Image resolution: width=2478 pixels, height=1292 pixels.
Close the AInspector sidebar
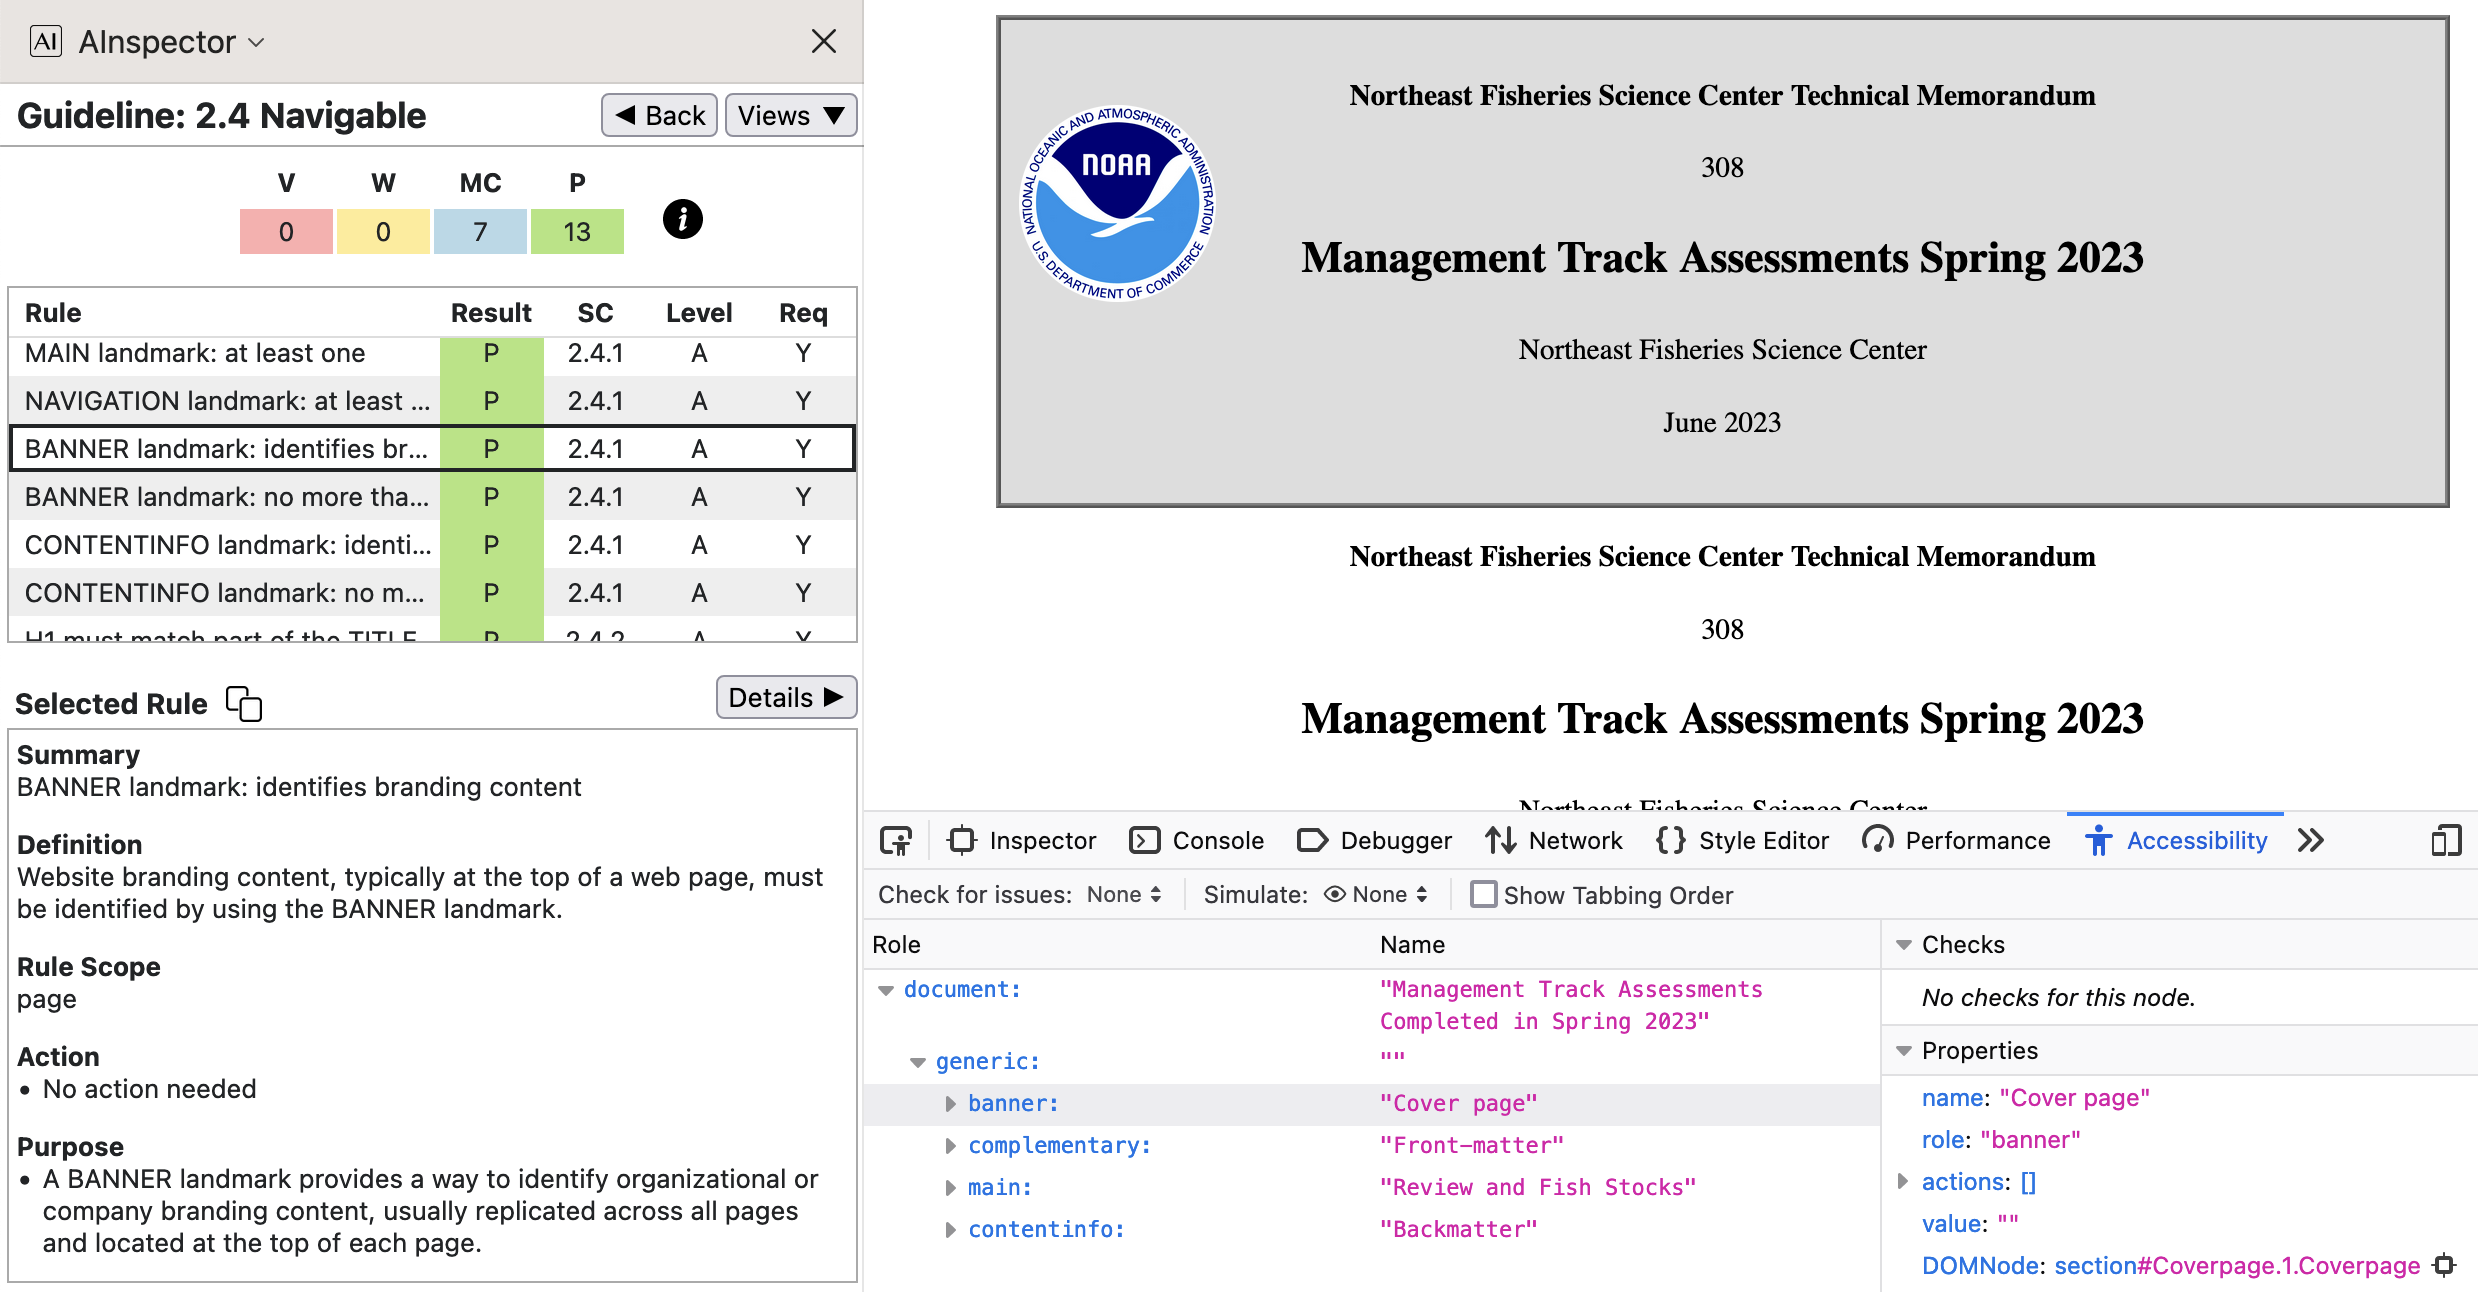click(823, 41)
